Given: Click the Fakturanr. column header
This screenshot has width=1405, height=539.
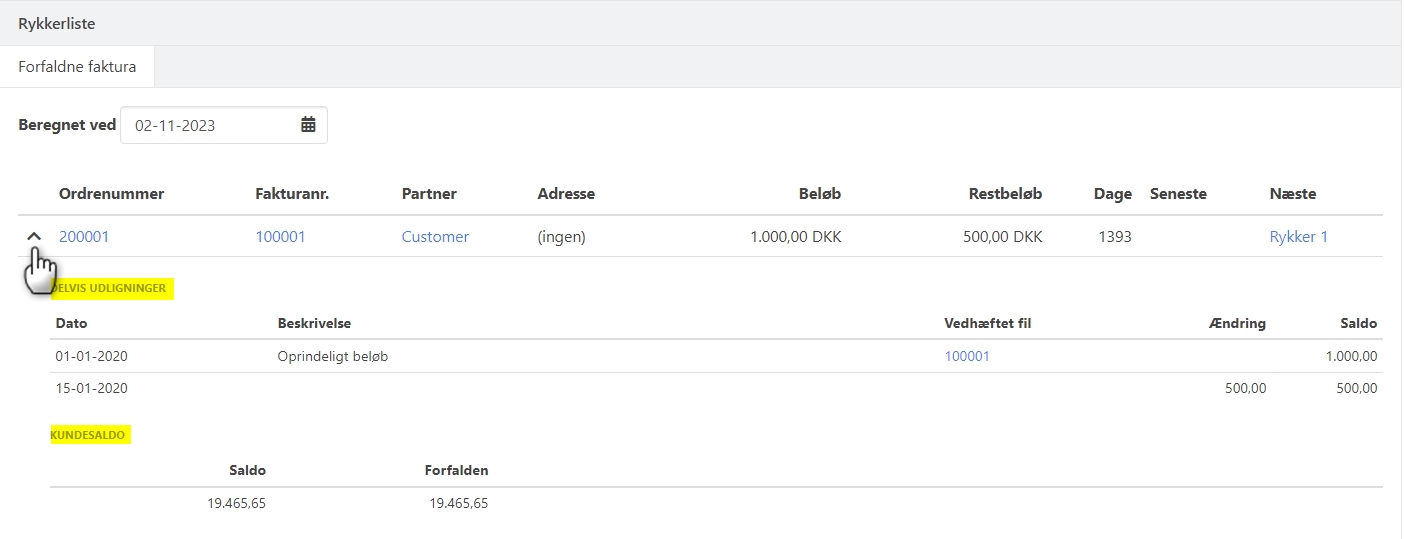Looking at the screenshot, I should click(292, 194).
